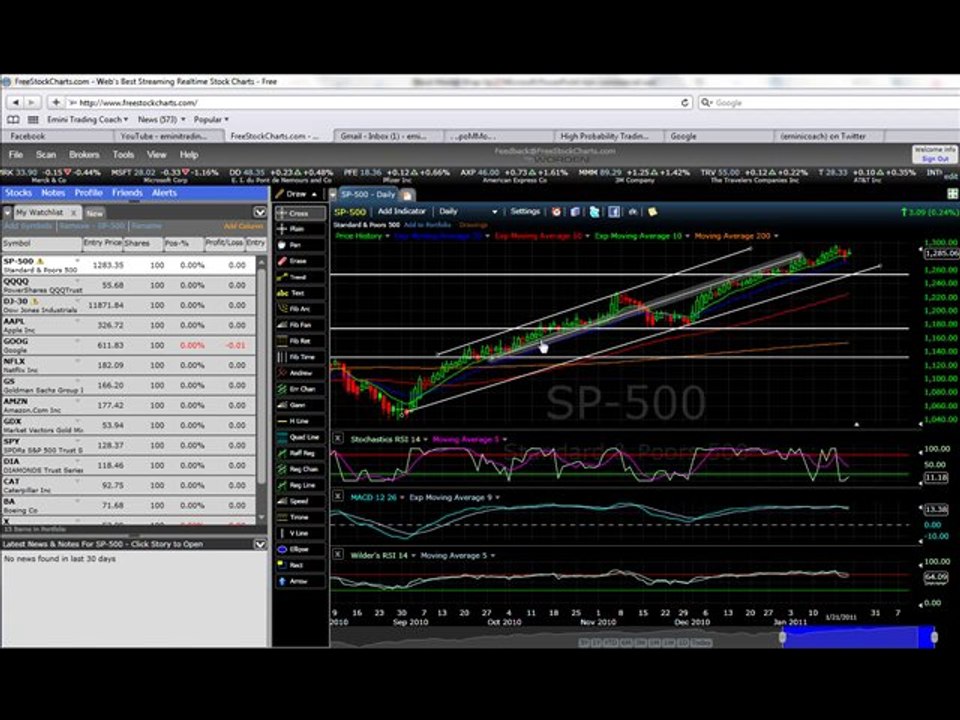Image resolution: width=960 pixels, height=720 pixels.
Task: Select the Fib Time tool
Action: point(300,357)
